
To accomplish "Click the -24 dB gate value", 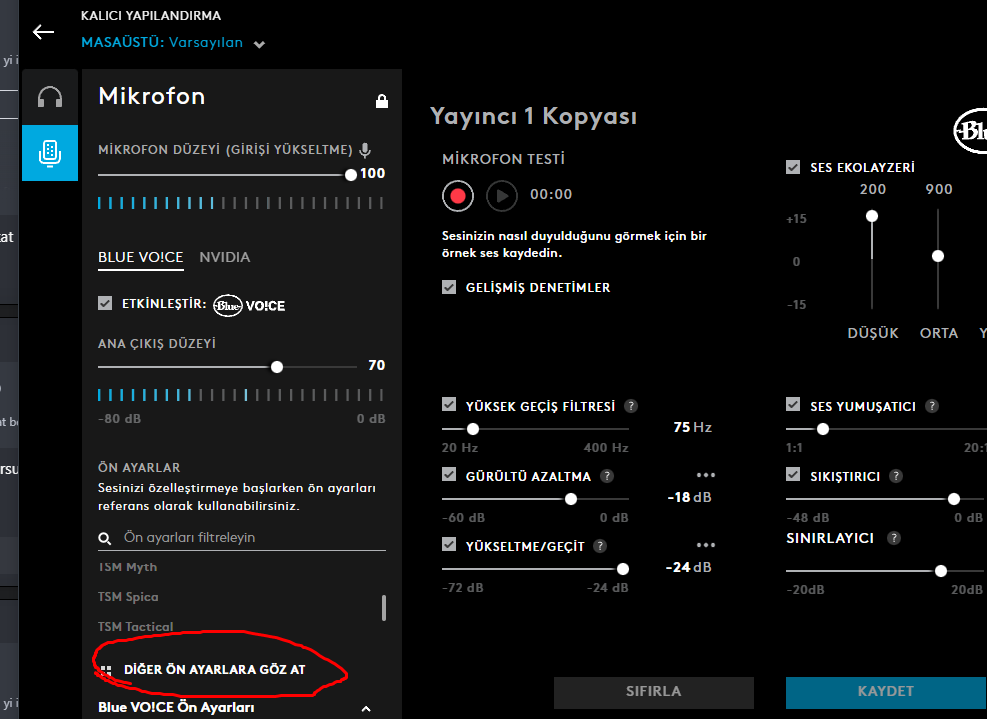I will pyautogui.click(x=688, y=567).
